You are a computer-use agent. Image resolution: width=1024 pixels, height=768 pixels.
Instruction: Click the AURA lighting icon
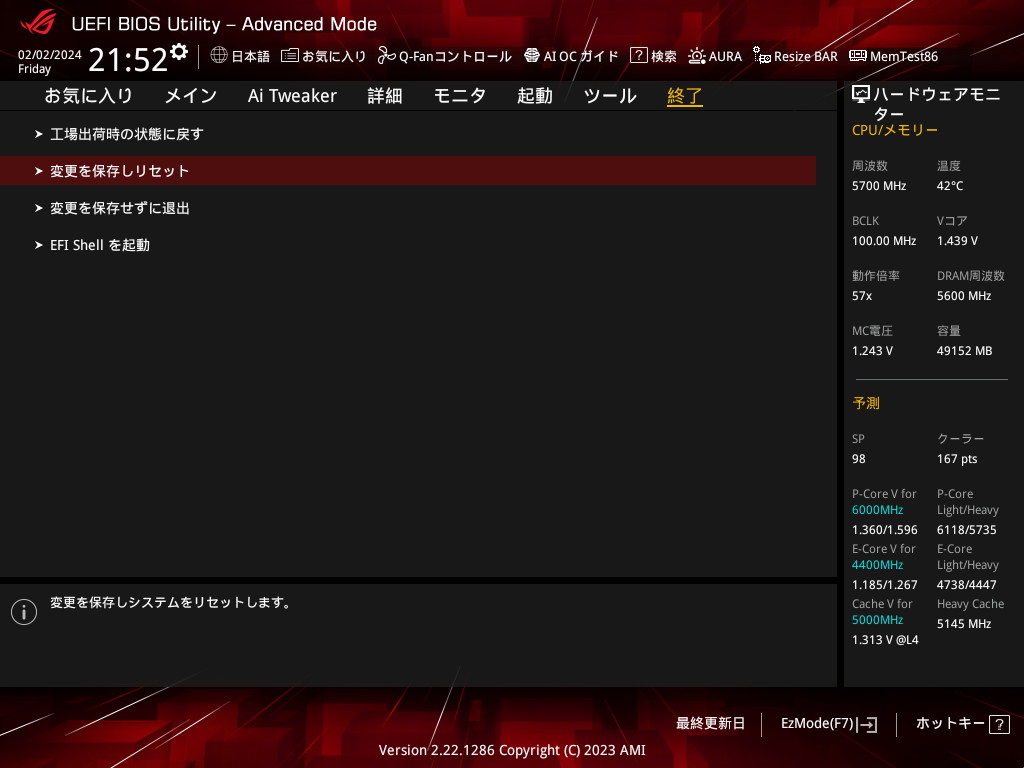697,56
